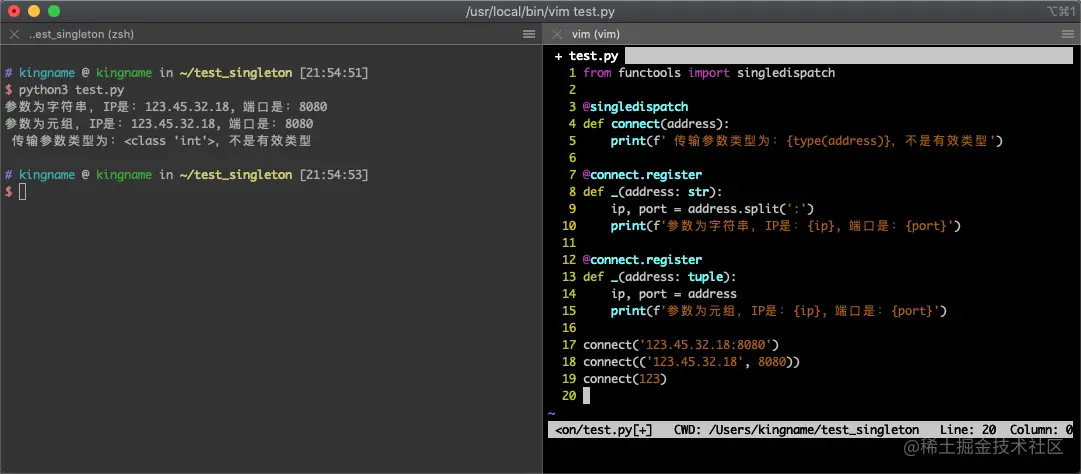Click 'Column: 0' in the status bar
This screenshot has width=1081, height=474.
(x=1041, y=429)
